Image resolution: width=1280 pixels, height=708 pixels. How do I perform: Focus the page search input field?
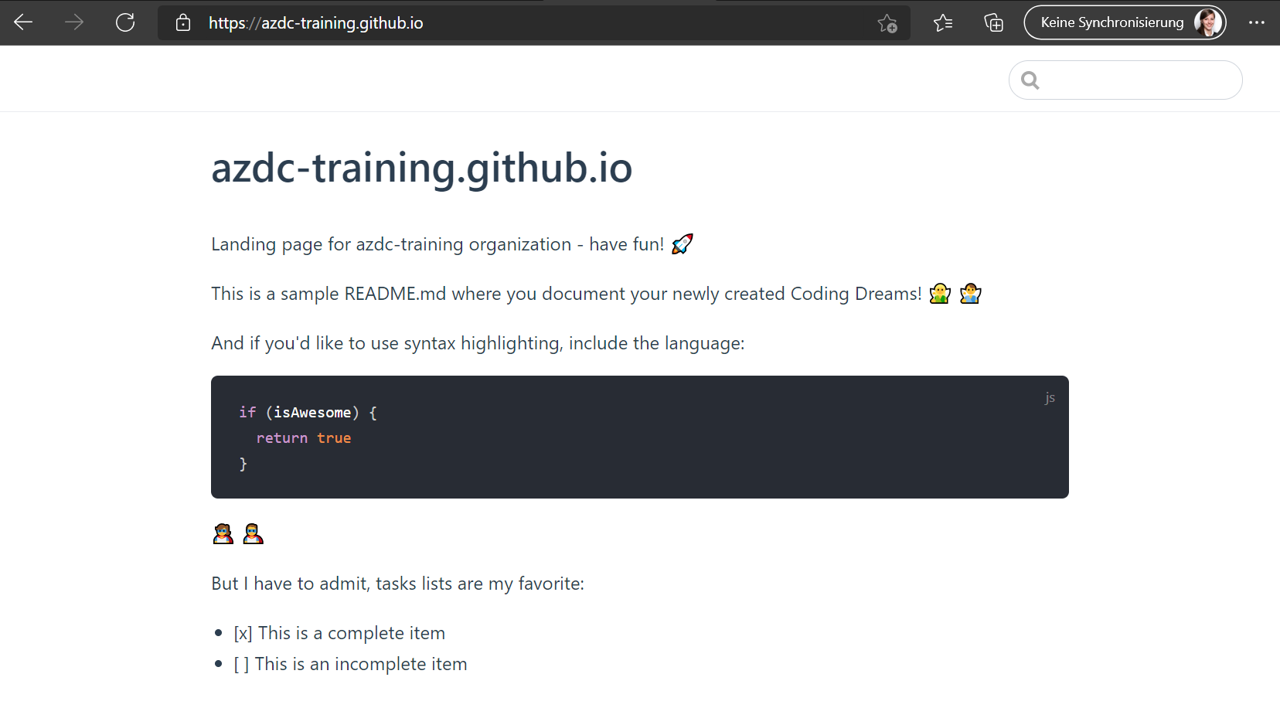[1138, 80]
